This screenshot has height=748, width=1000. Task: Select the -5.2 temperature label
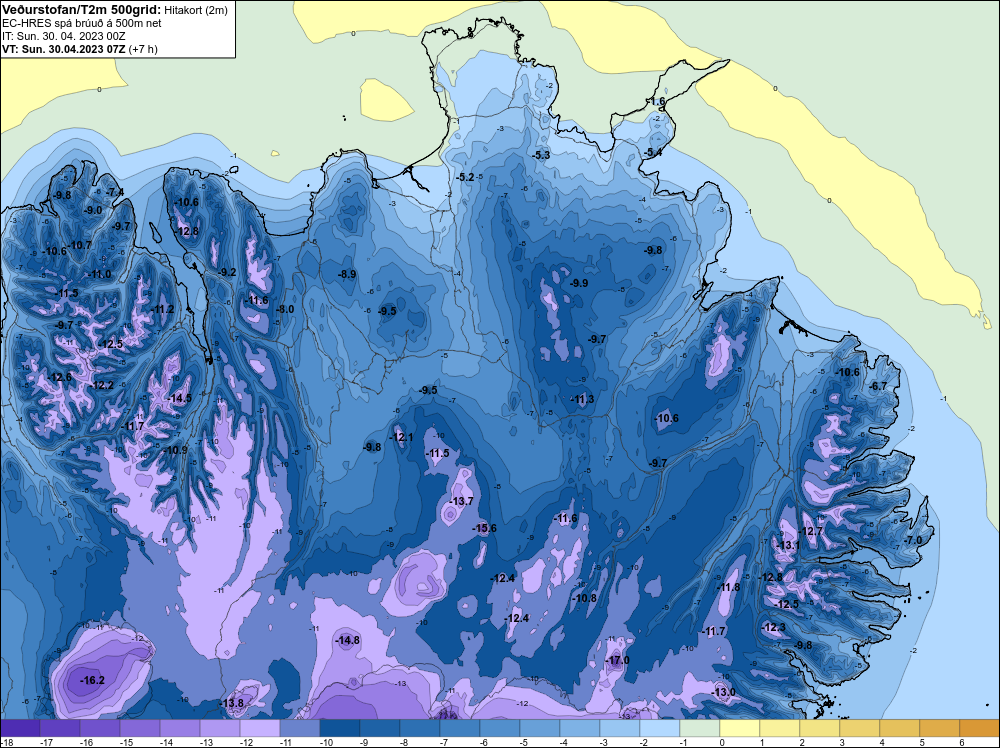[x=466, y=177]
